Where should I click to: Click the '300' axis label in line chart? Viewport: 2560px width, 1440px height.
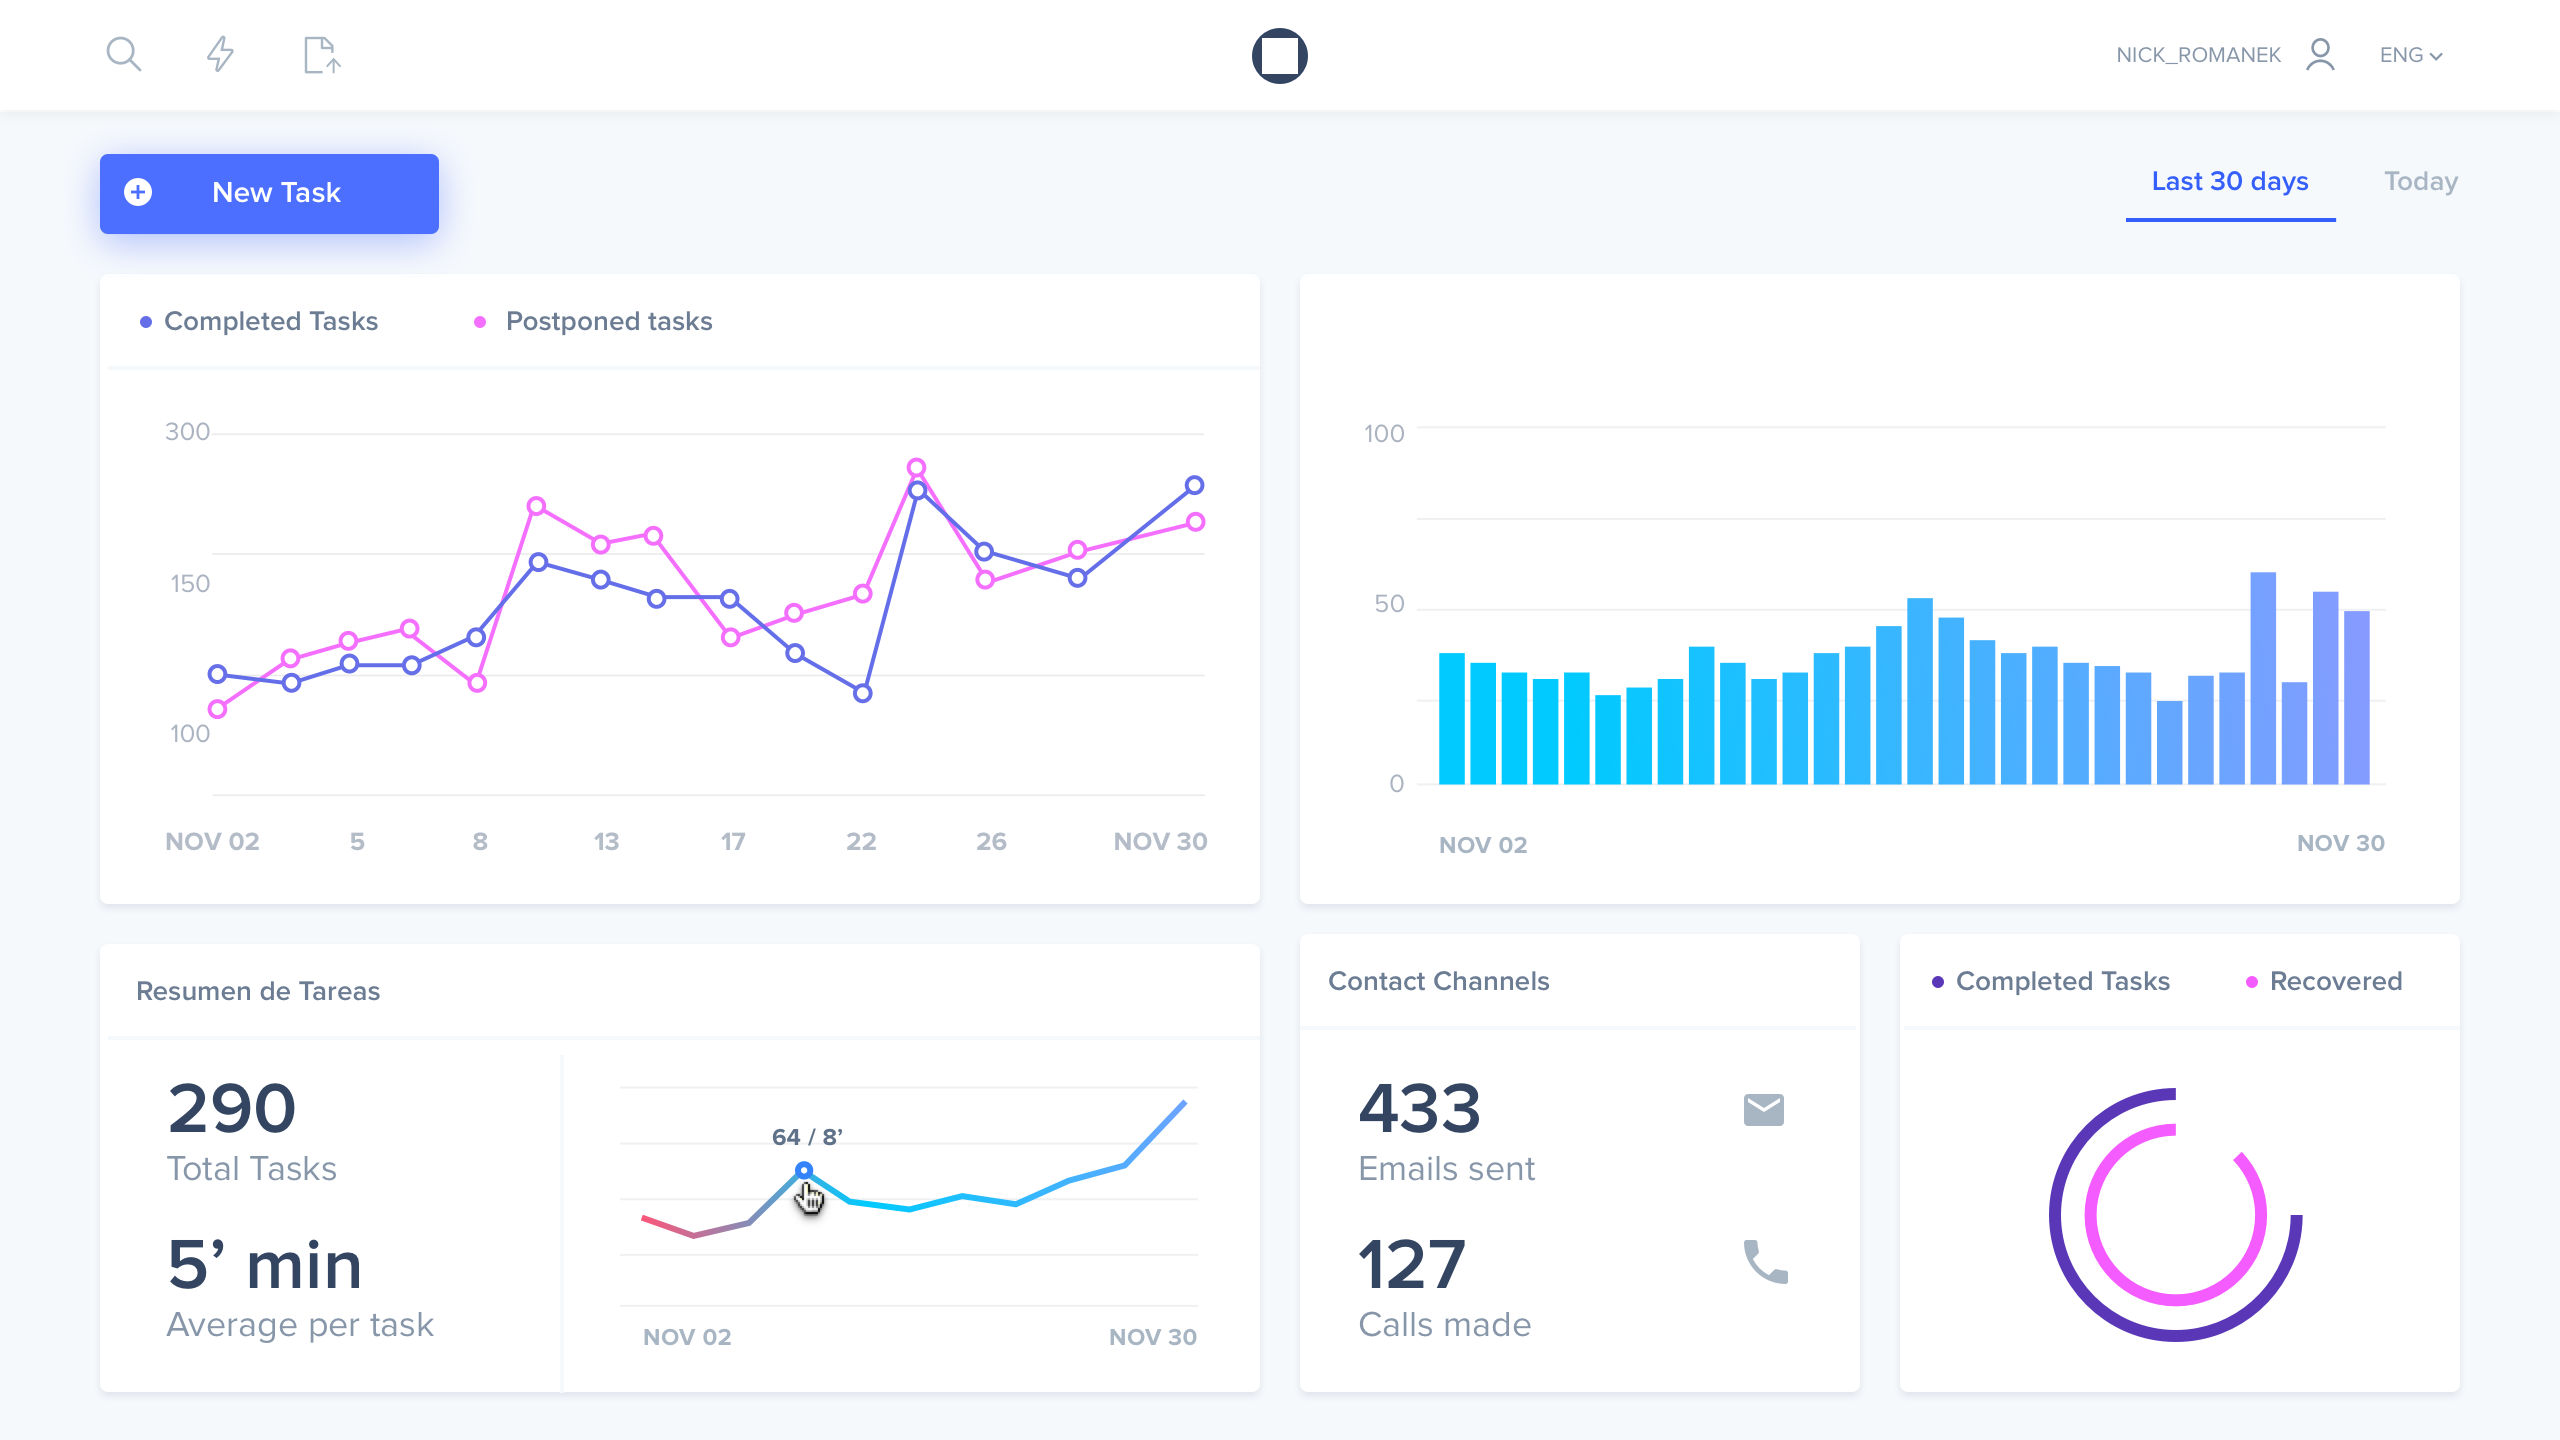pyautogui.click(x=187, y=432)
